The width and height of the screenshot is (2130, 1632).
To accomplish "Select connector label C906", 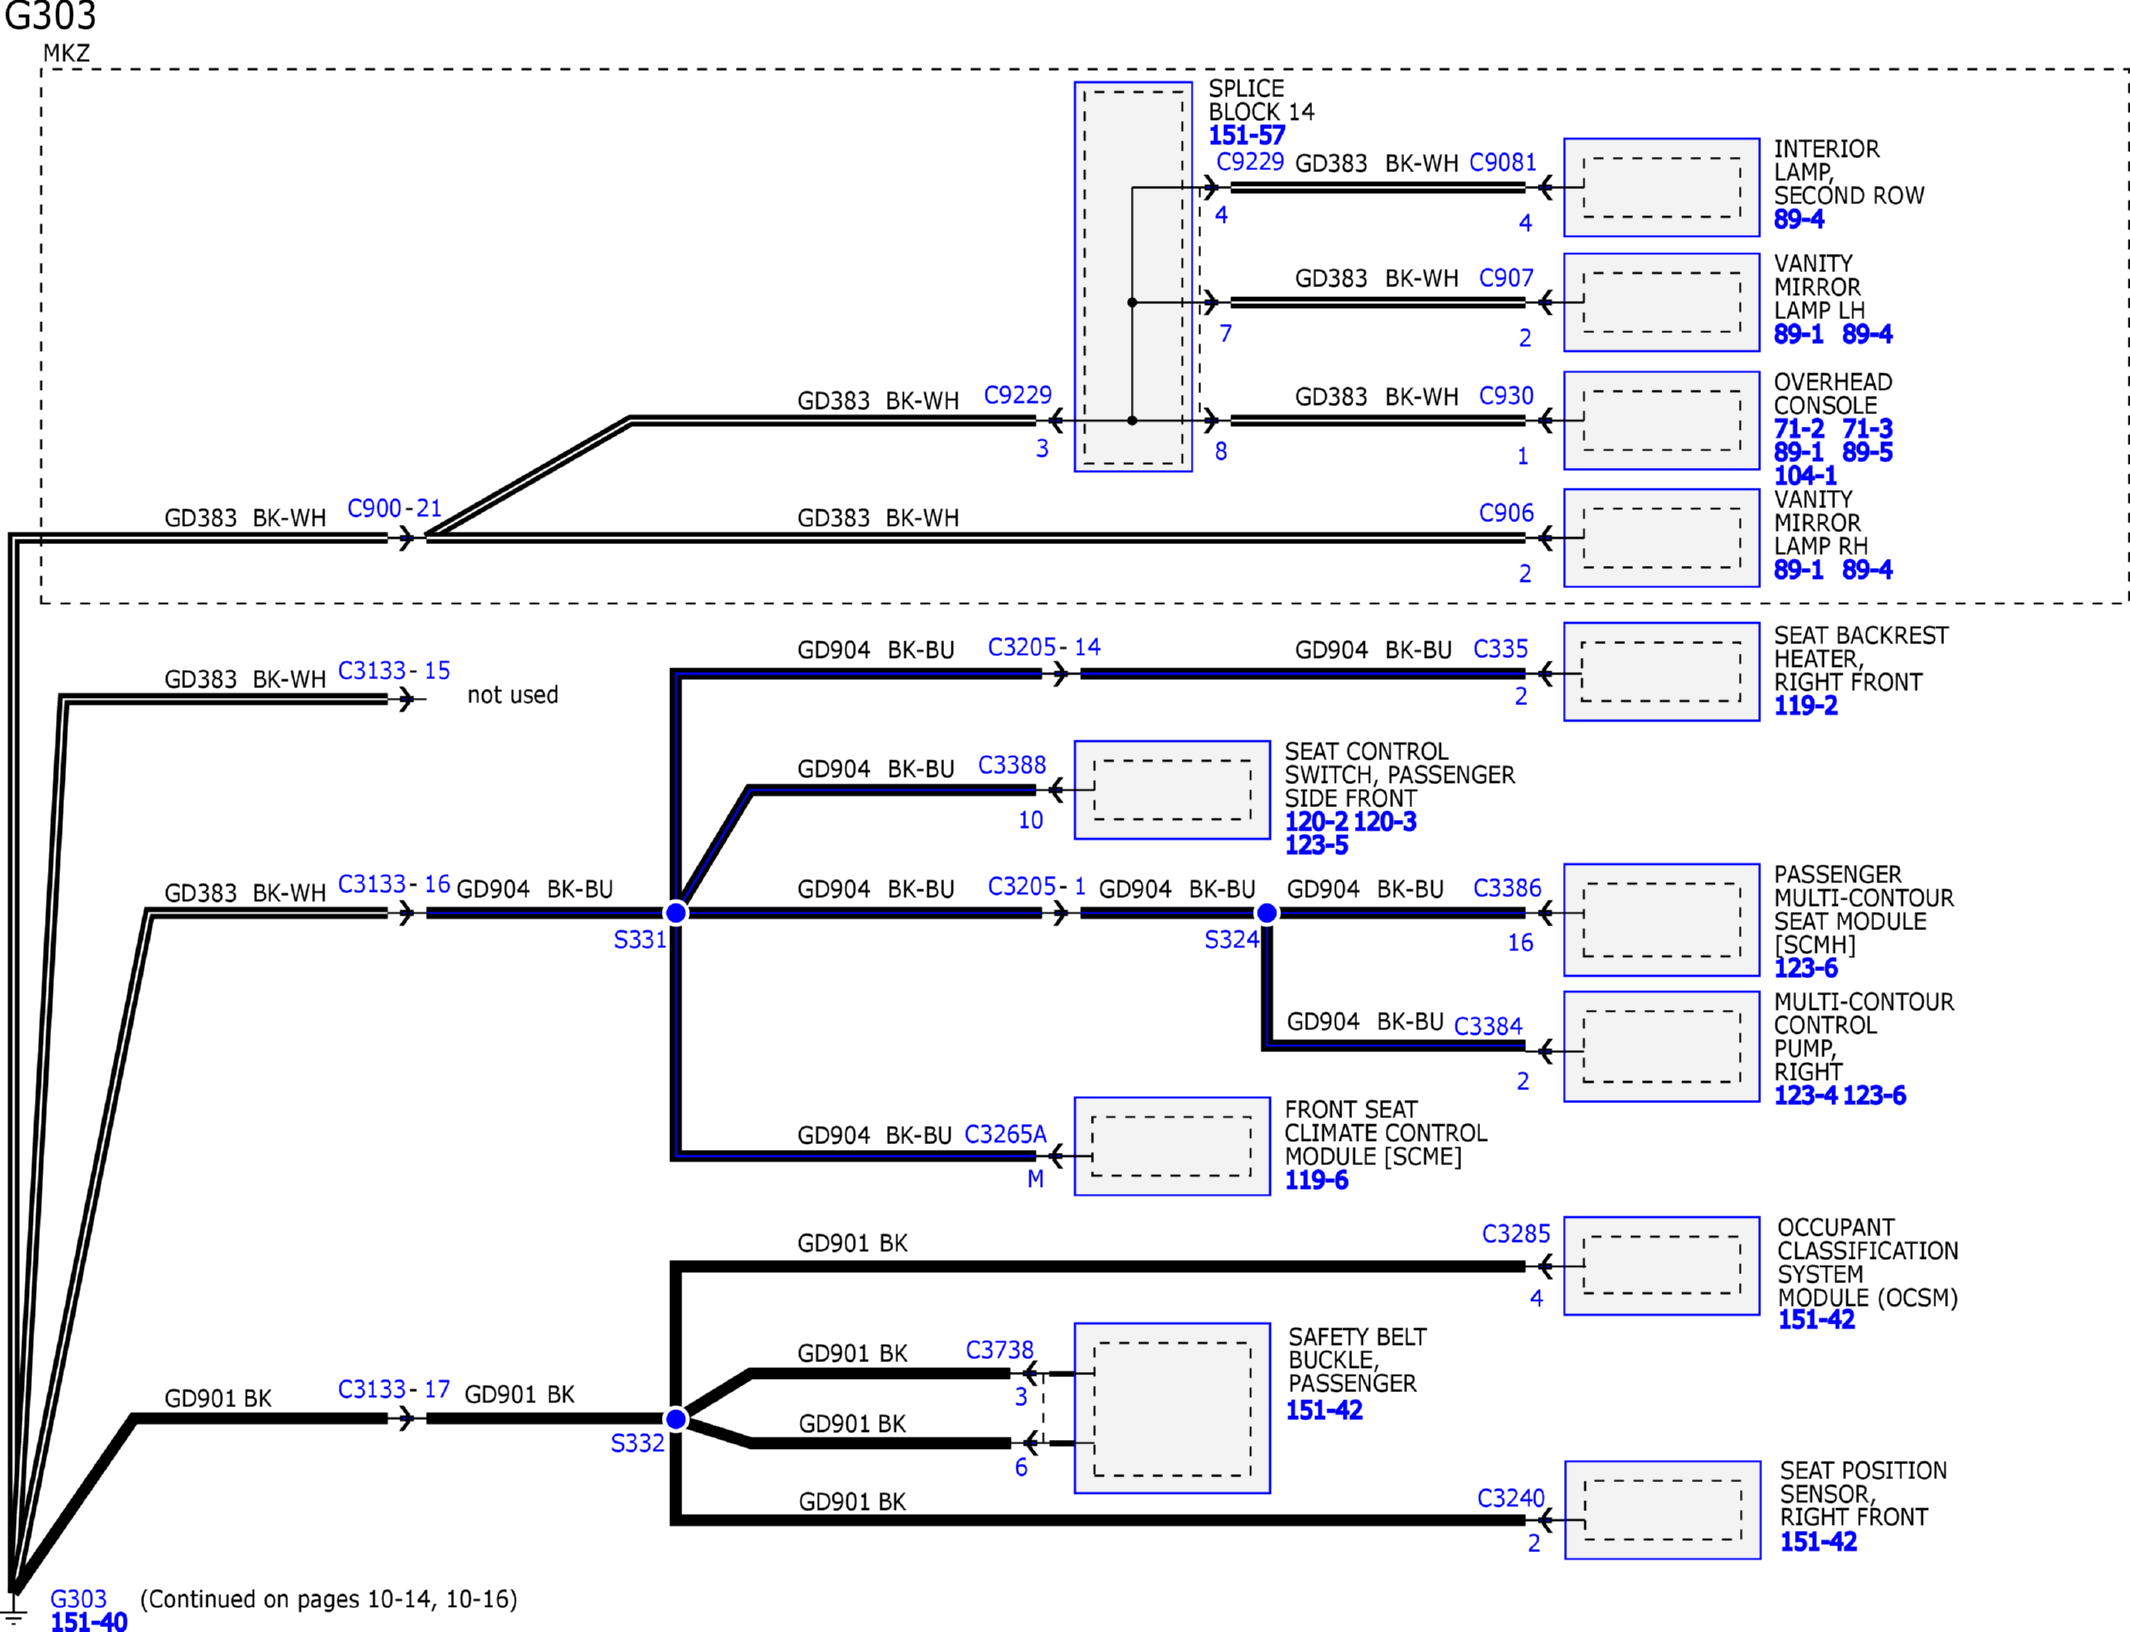I will point(1506,513).
